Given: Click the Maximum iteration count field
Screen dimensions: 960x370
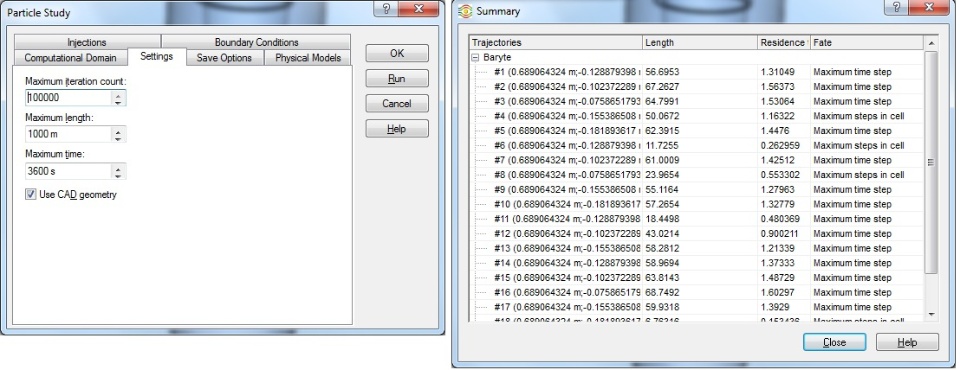Looking at the screenshot, I should pyautogui.click(x=69, y=97).
